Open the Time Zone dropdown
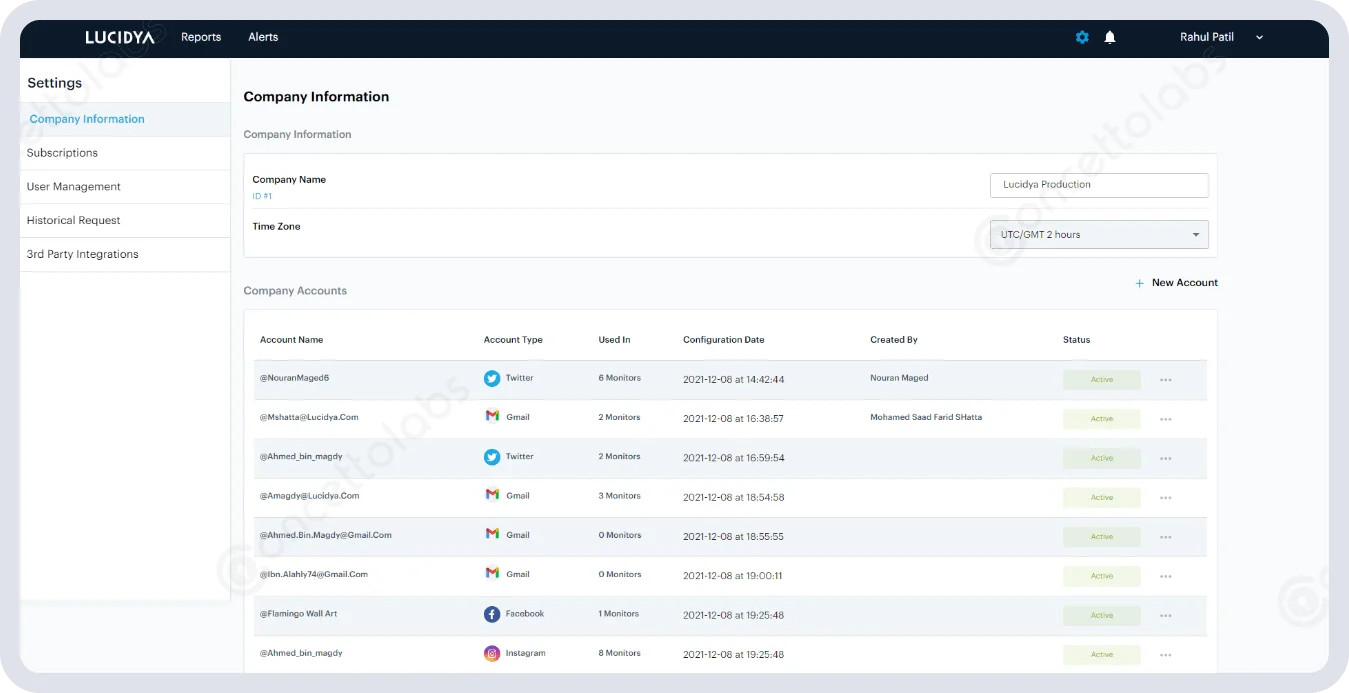The height and width of the screenshot is (693, 1349). [x=1098, y=234]
